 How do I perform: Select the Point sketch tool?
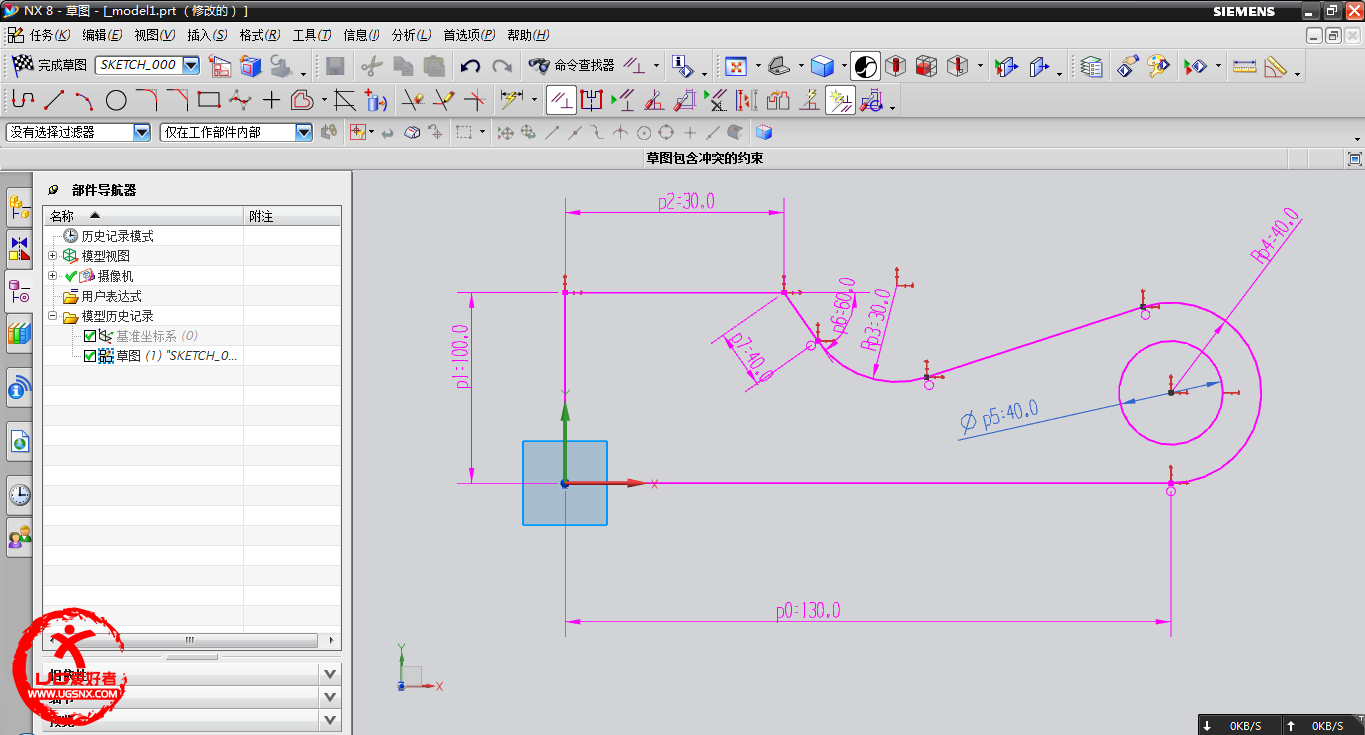point(271,100)
